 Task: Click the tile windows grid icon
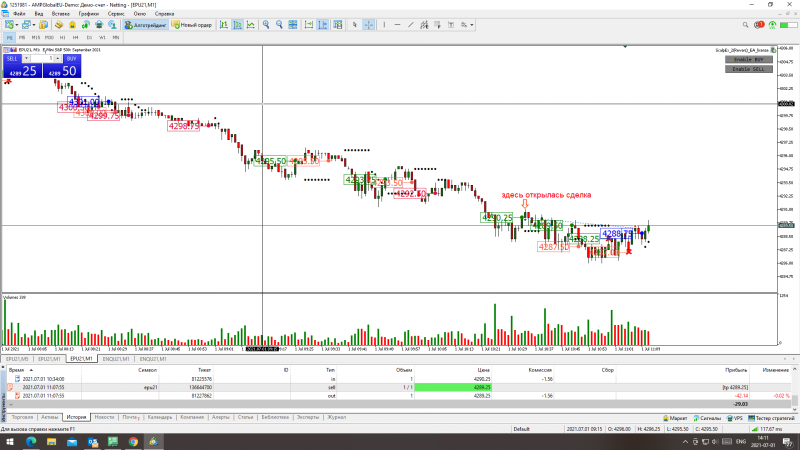[x=293, y=24]
